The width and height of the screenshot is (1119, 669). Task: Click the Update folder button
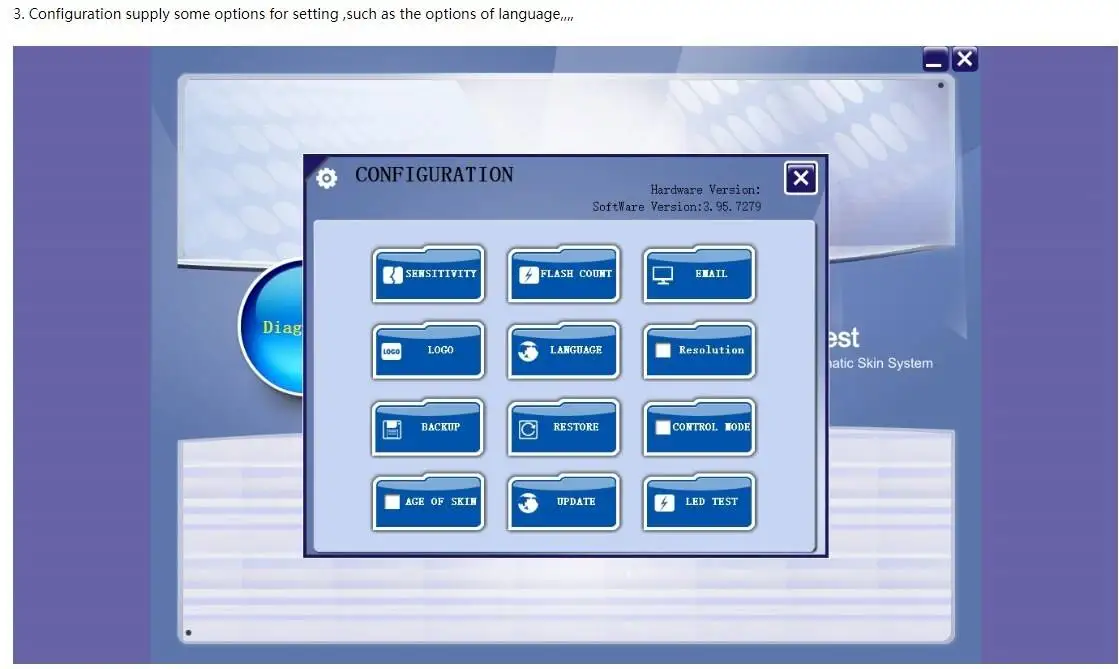pos(564,503)
